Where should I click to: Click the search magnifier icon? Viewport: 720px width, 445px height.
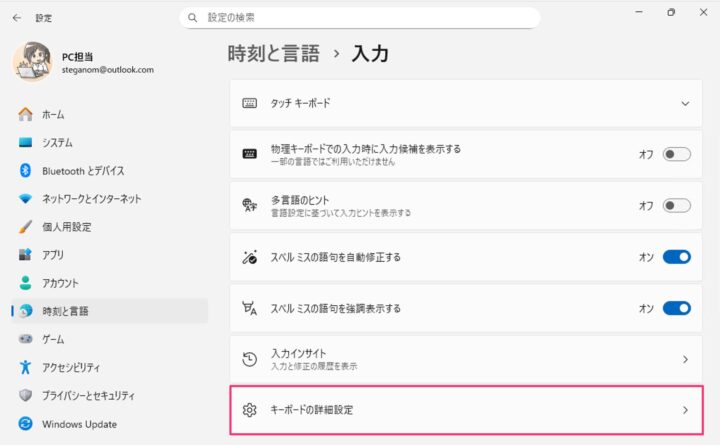(192, 18)
